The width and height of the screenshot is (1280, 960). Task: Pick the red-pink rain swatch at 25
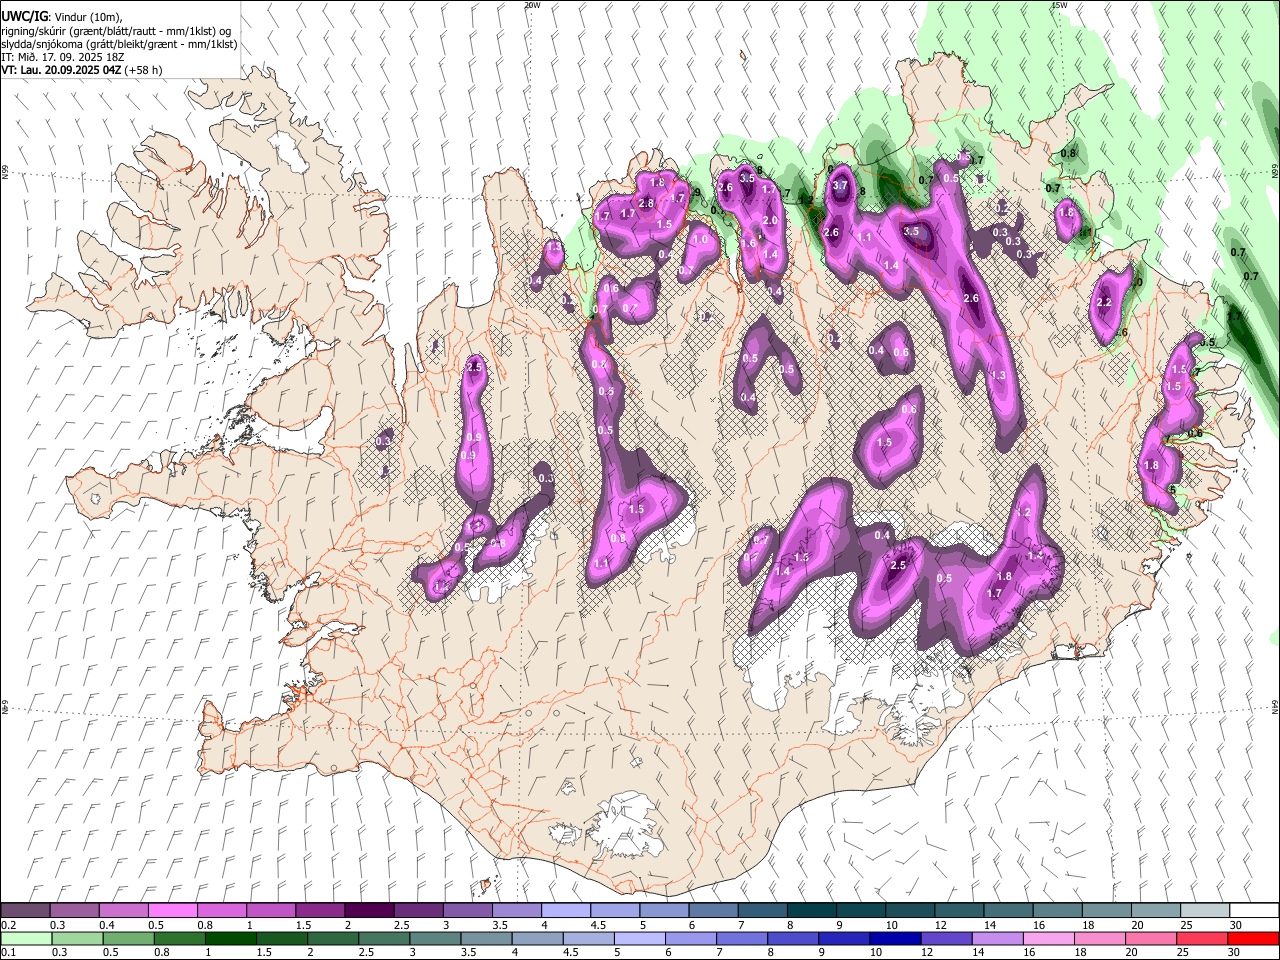pyautogui.click(x=1202, y=938)
